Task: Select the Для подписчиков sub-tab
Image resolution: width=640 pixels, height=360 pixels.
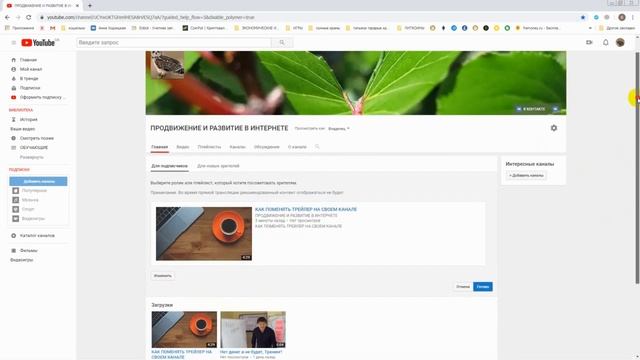Action: click(x=169, y=166)
